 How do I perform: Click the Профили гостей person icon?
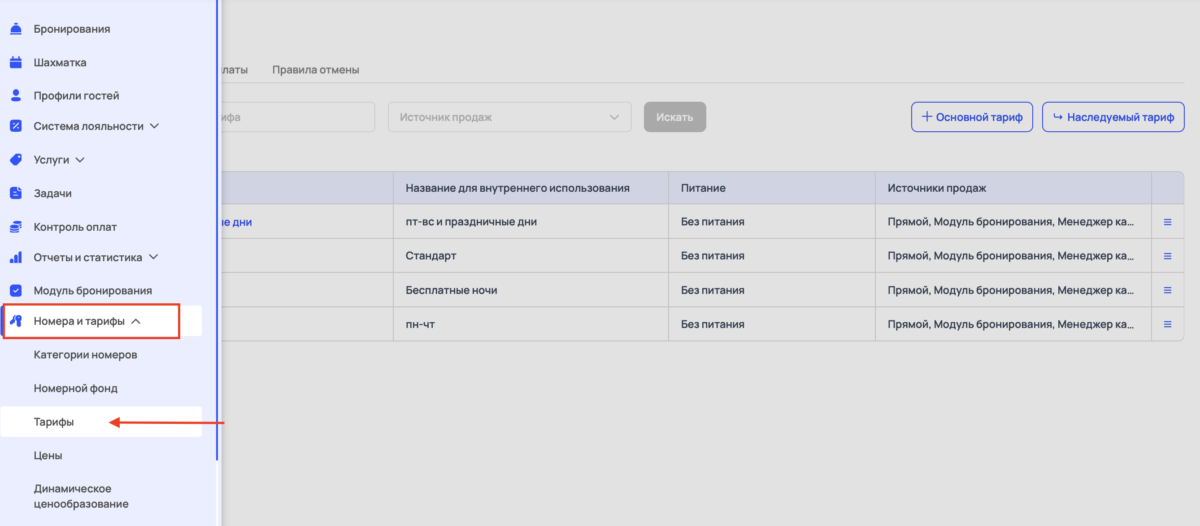pos(16,96)
